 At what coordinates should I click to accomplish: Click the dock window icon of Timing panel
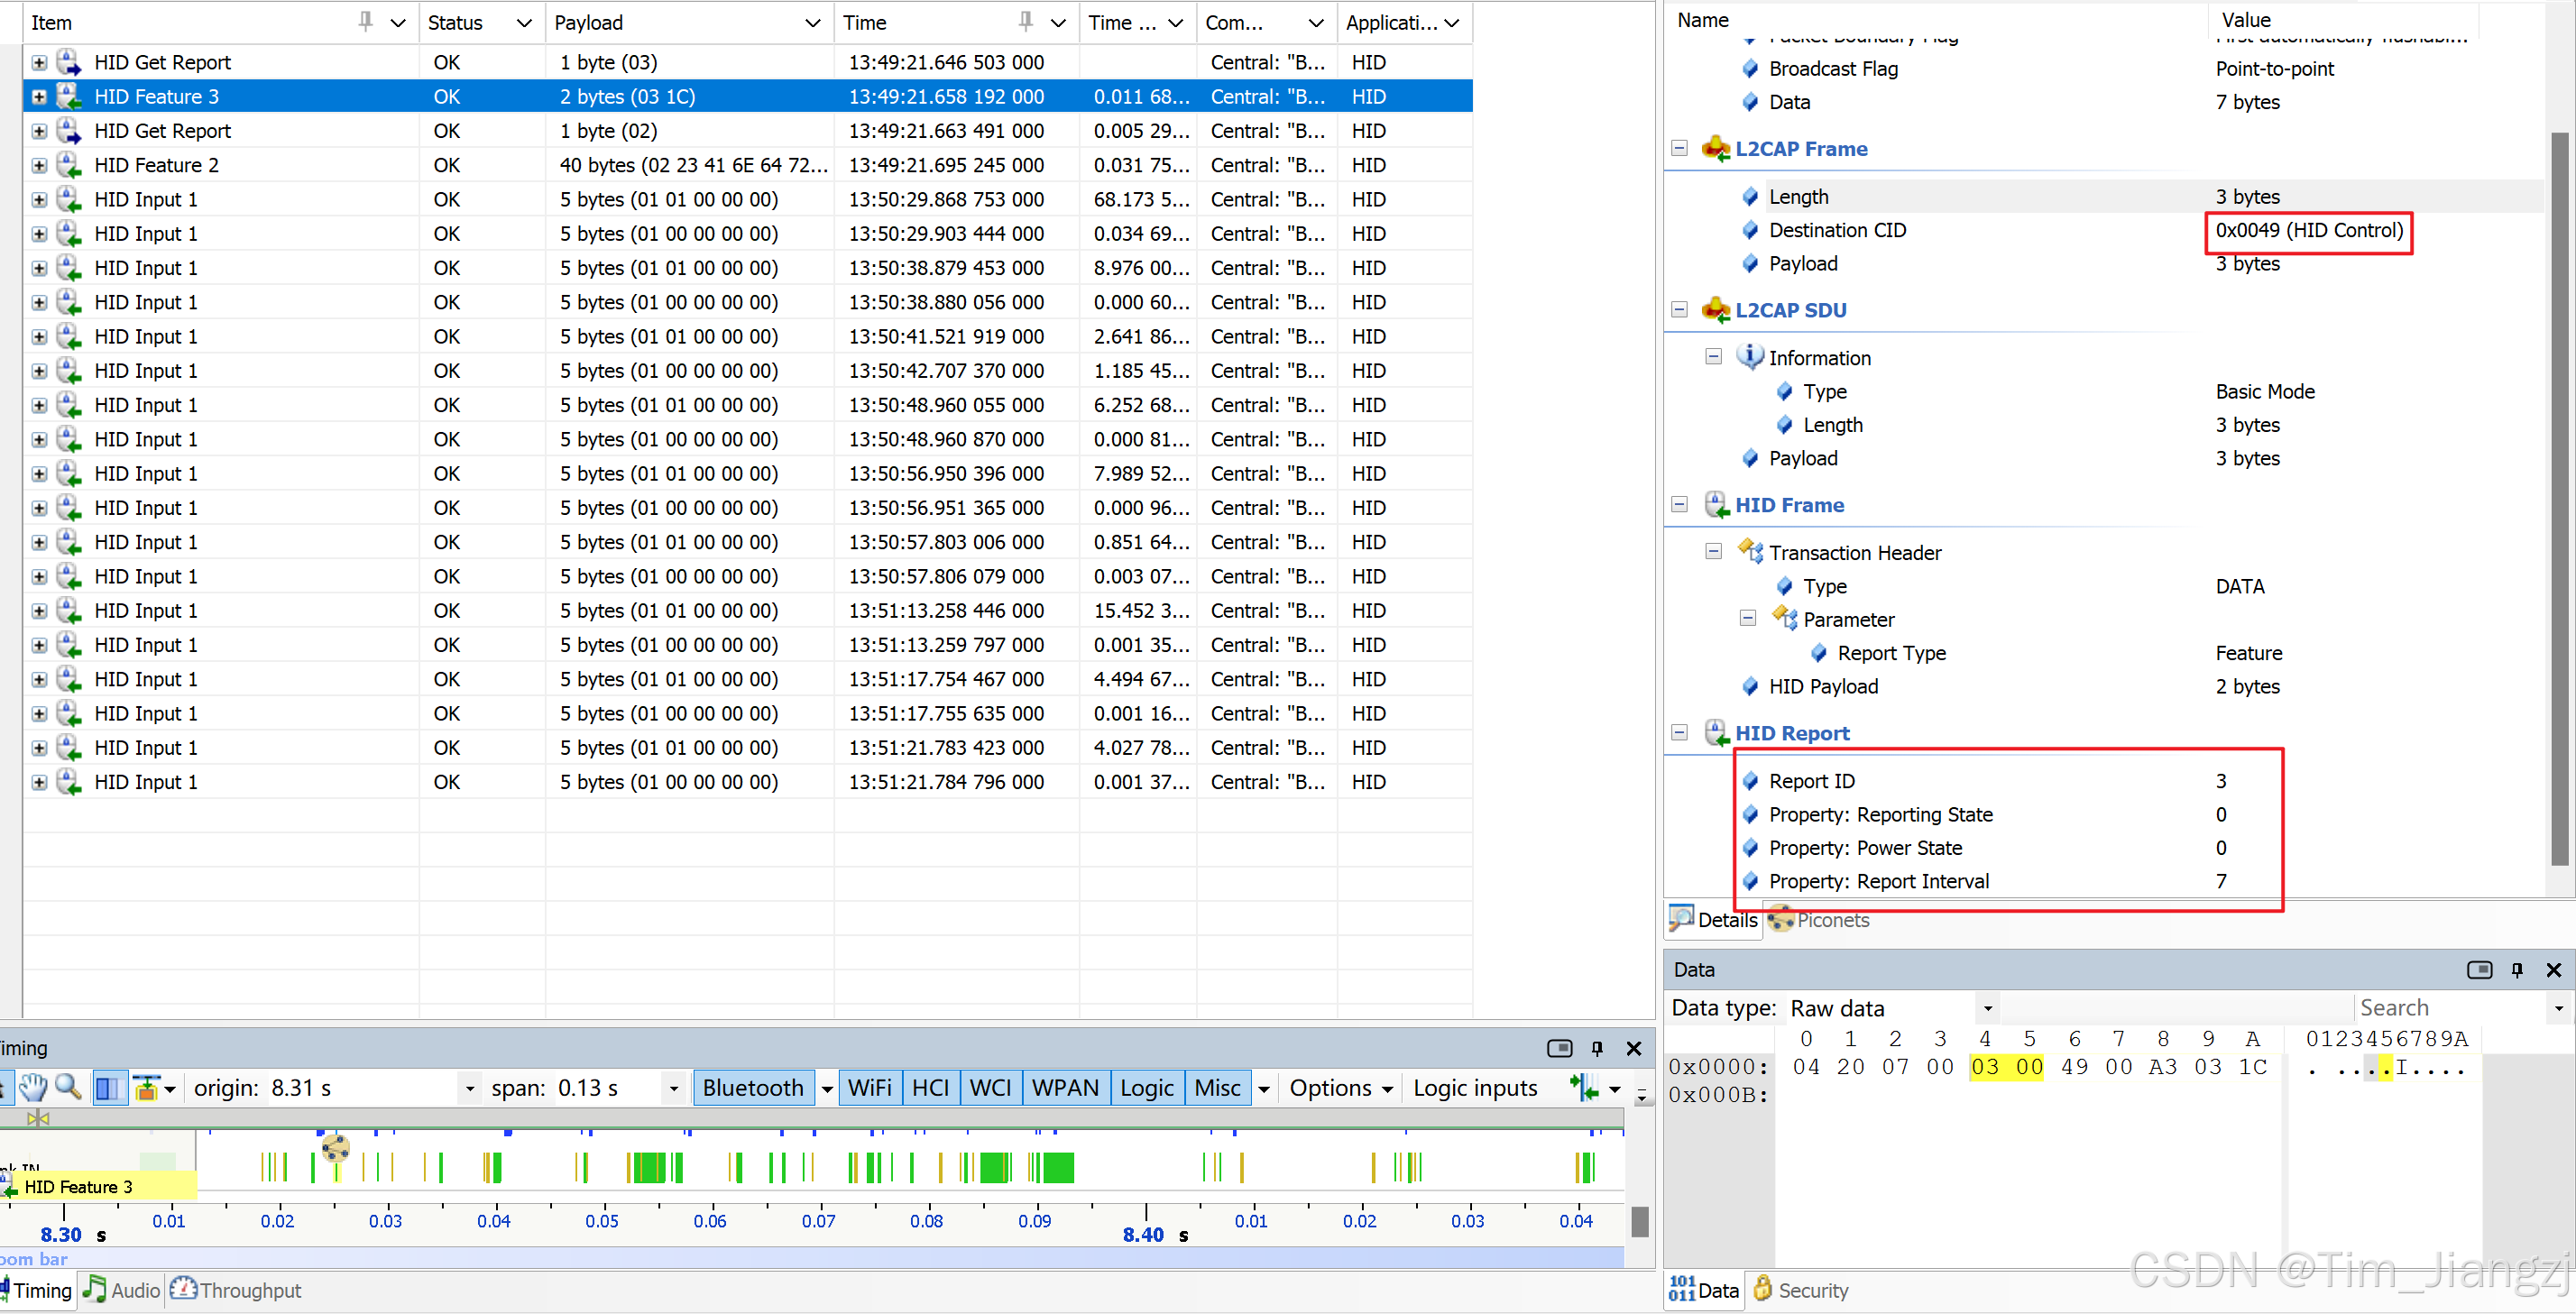(1559, 1048)
